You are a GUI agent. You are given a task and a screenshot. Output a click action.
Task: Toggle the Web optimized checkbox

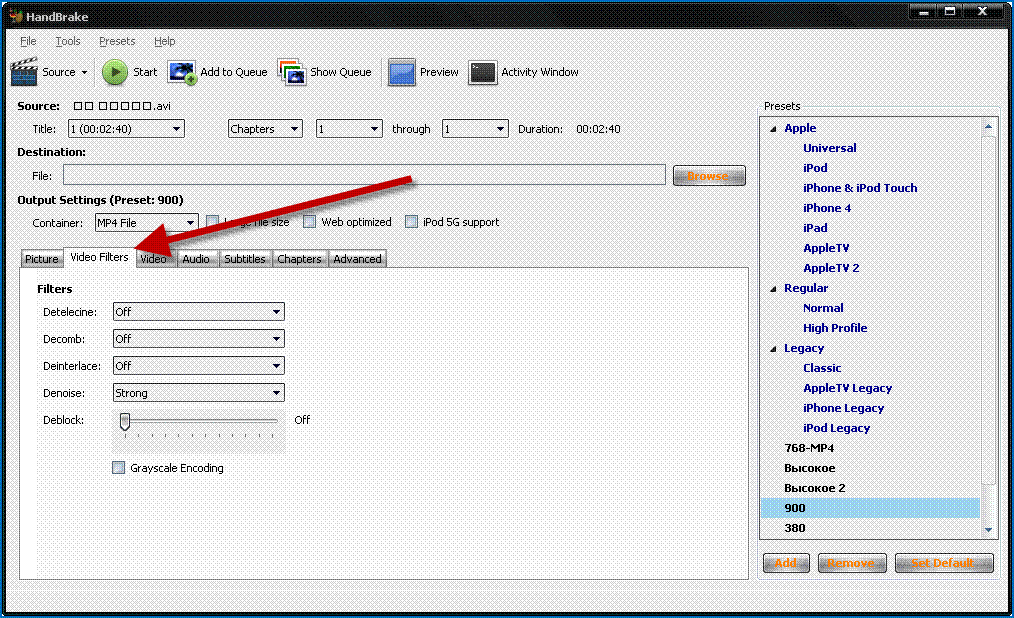click(x=310, y=222)
